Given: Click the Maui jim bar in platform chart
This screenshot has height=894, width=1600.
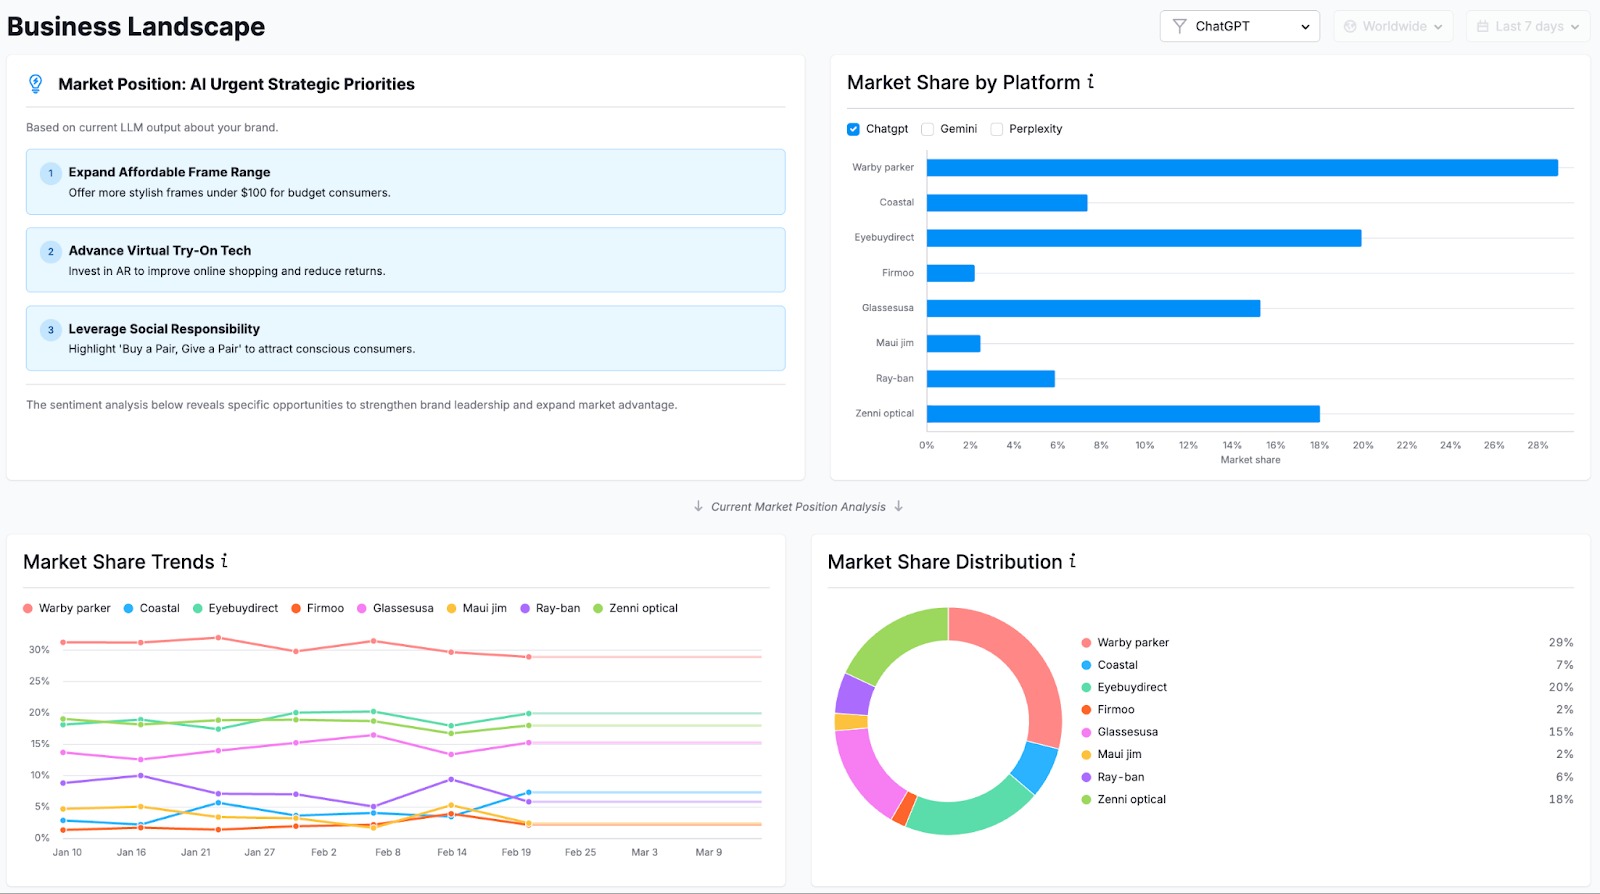Looking at the screenshot, I should pyautogui.click(x=953, y=344).
